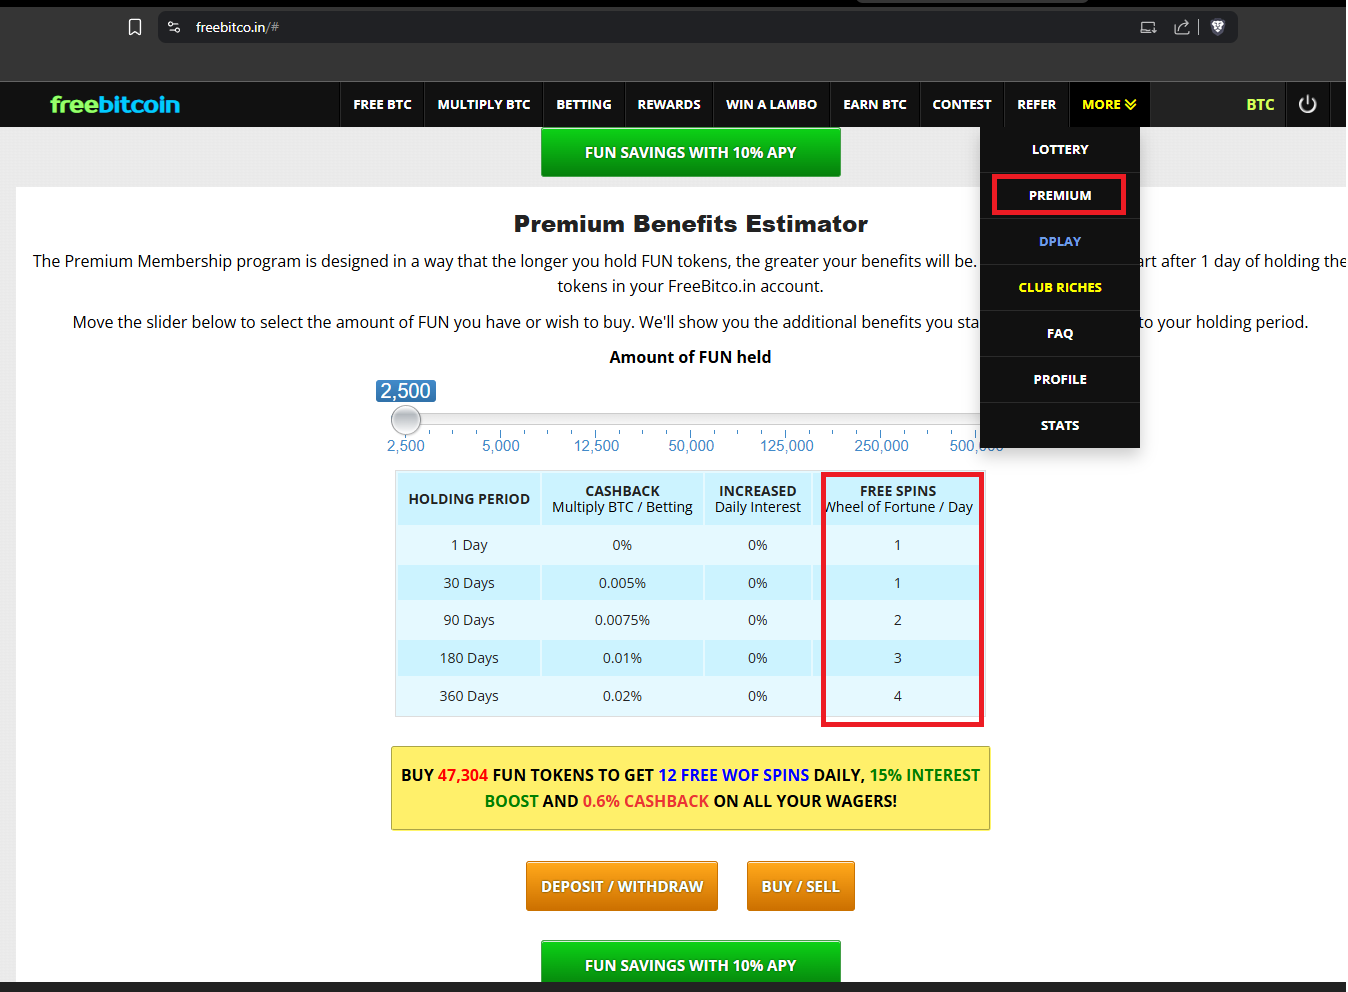Click slider mark labeled 250,000
The image size is (1348, 992).
pos(882,446)
